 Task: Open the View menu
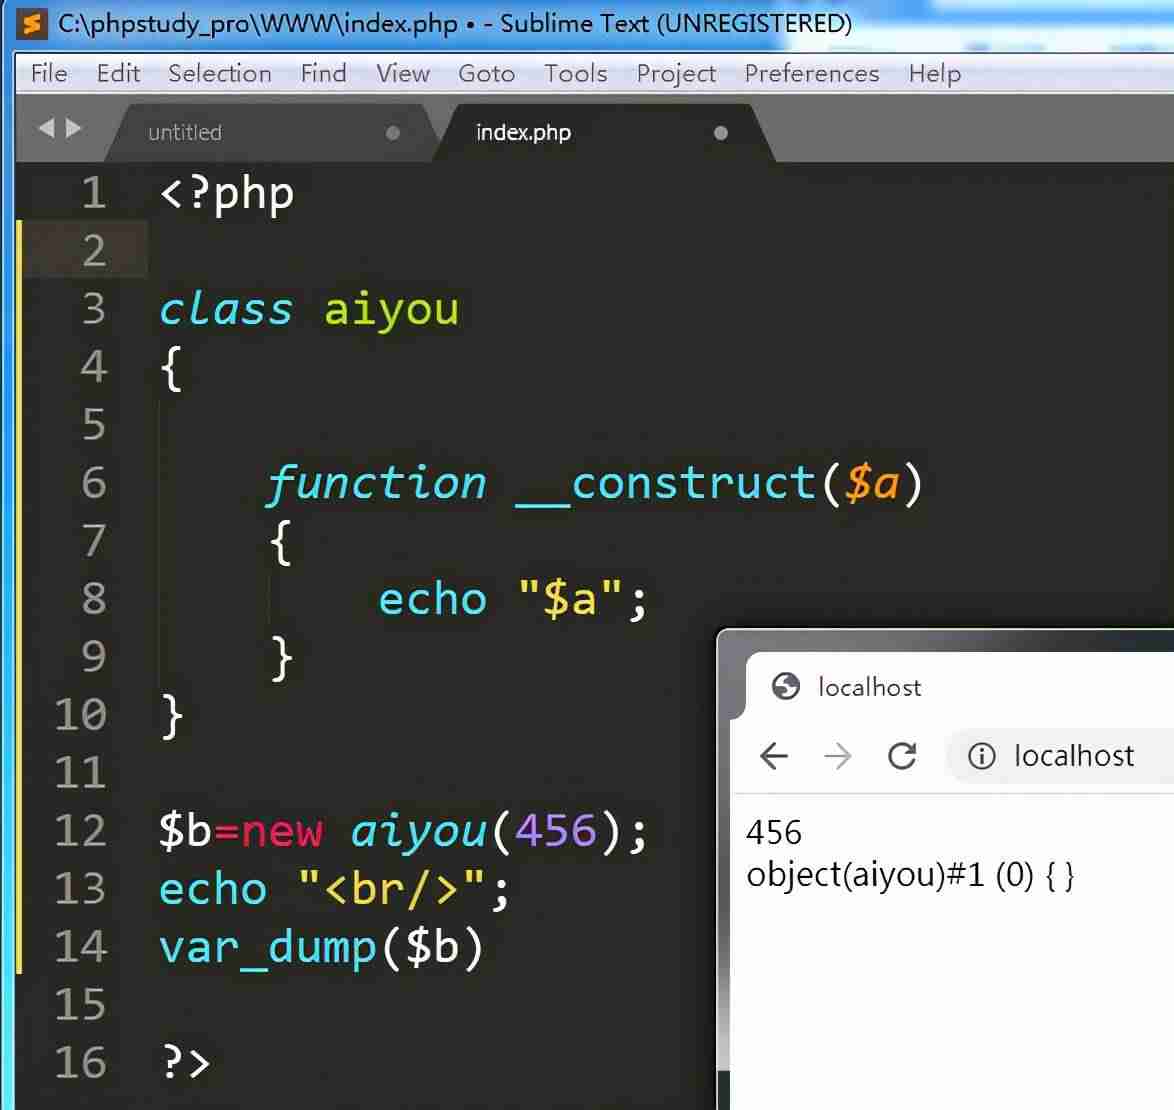[x=403, y=73]
